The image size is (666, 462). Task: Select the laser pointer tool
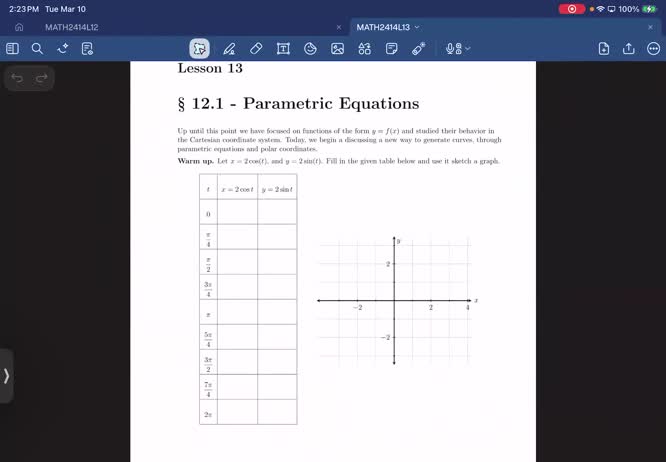[x=419, y=48]
